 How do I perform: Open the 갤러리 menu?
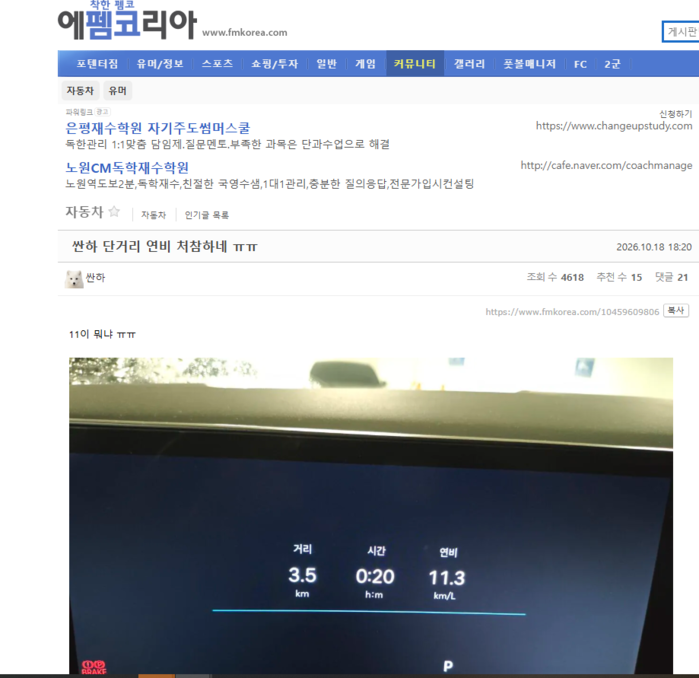pyautogui.click(x=469, y=64)
